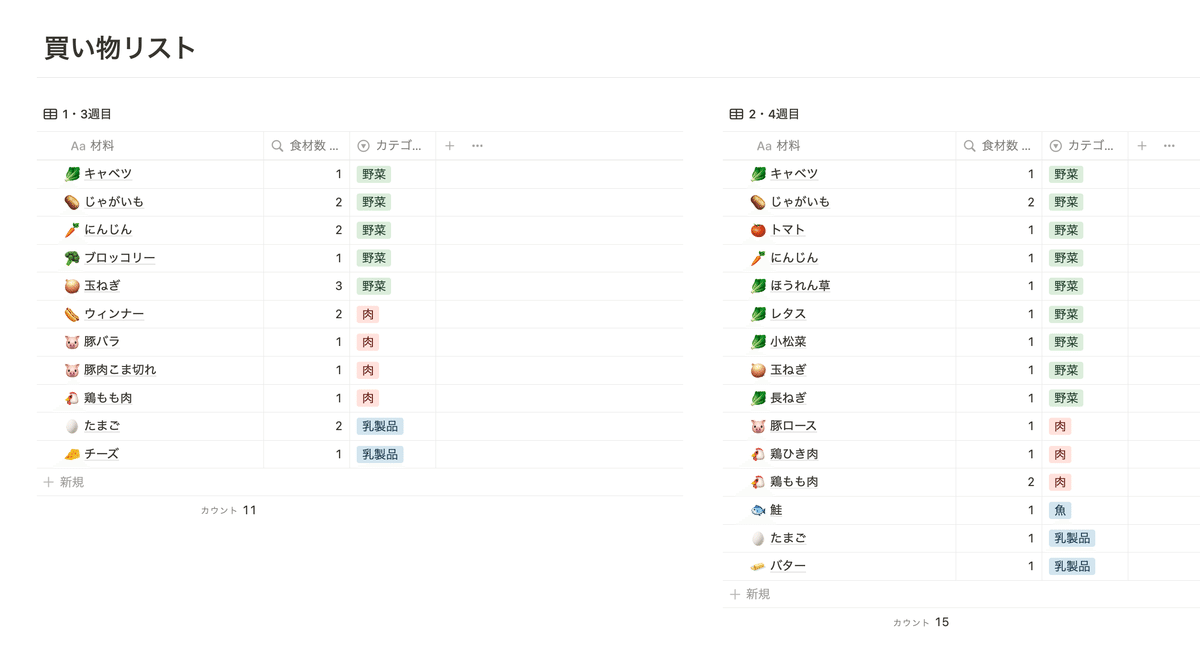Click the table view icon beside 1・3週目
The width and height of the screenshot is (1200, 647).
pyautogui.click(x=50, y=114)
